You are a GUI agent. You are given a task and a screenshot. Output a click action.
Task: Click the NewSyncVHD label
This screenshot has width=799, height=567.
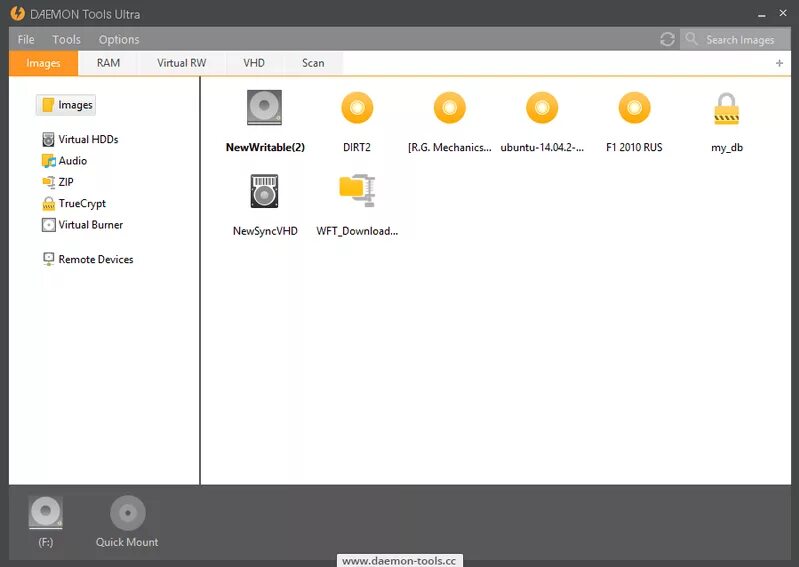tap(265, 231)
